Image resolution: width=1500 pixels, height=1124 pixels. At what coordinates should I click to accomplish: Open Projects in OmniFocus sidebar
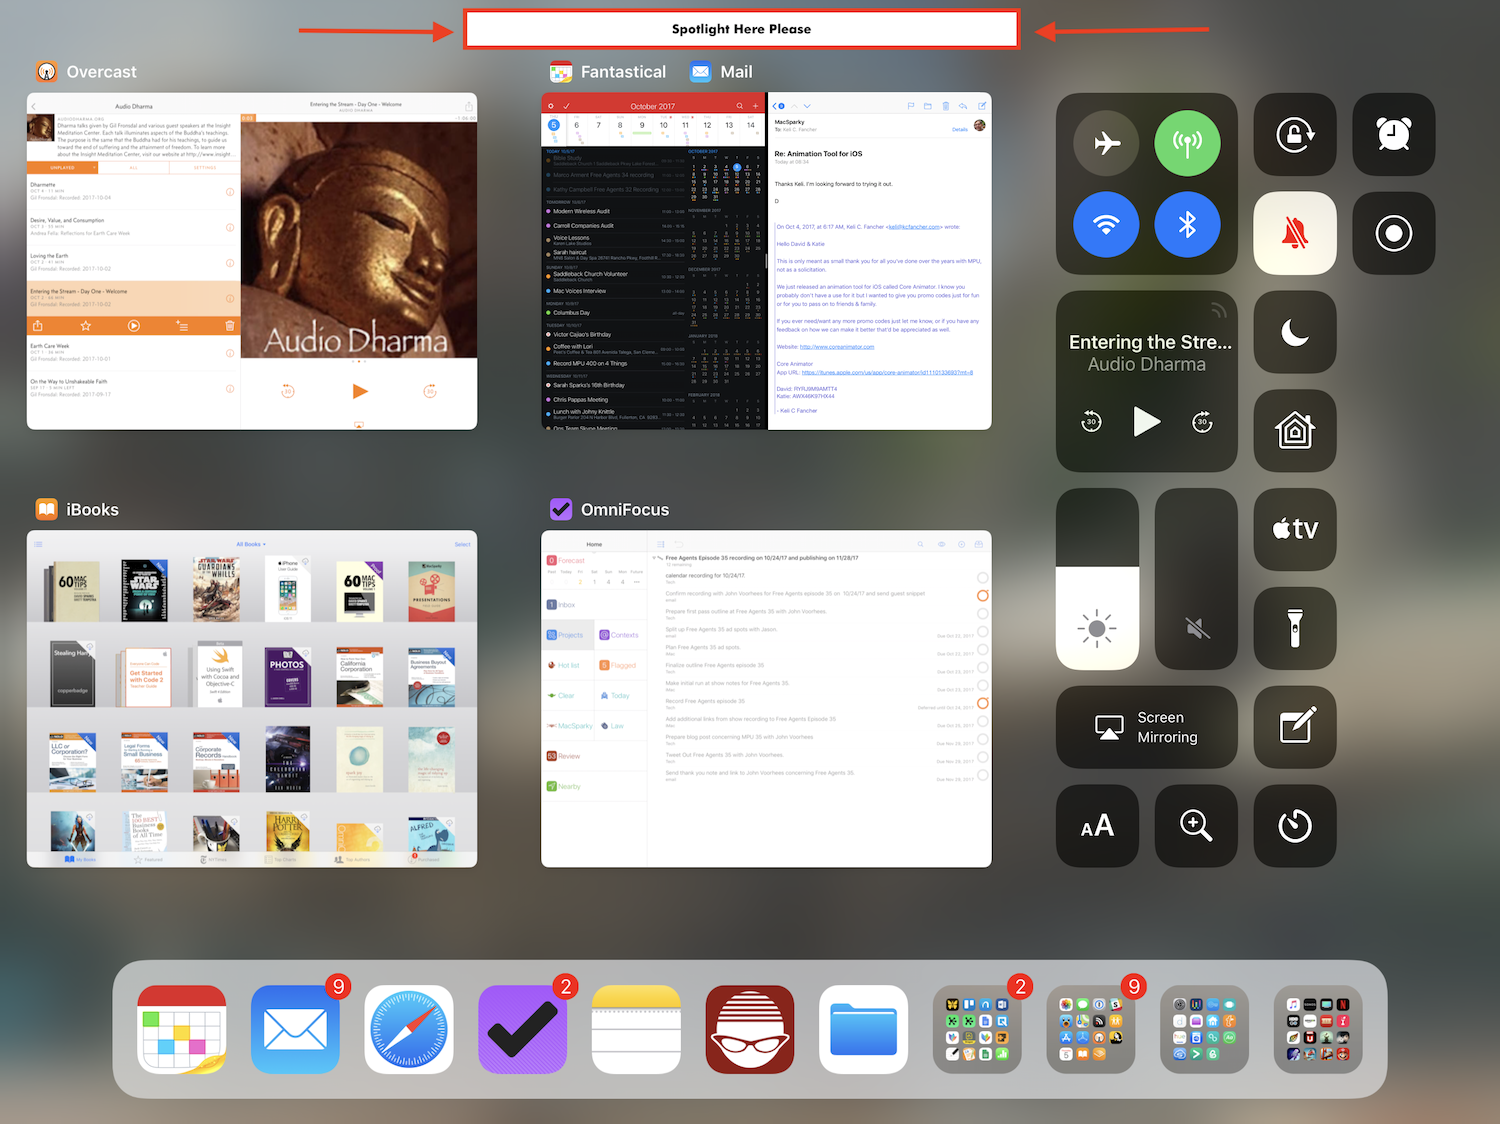pyautogui.click(x=565, y=635)
